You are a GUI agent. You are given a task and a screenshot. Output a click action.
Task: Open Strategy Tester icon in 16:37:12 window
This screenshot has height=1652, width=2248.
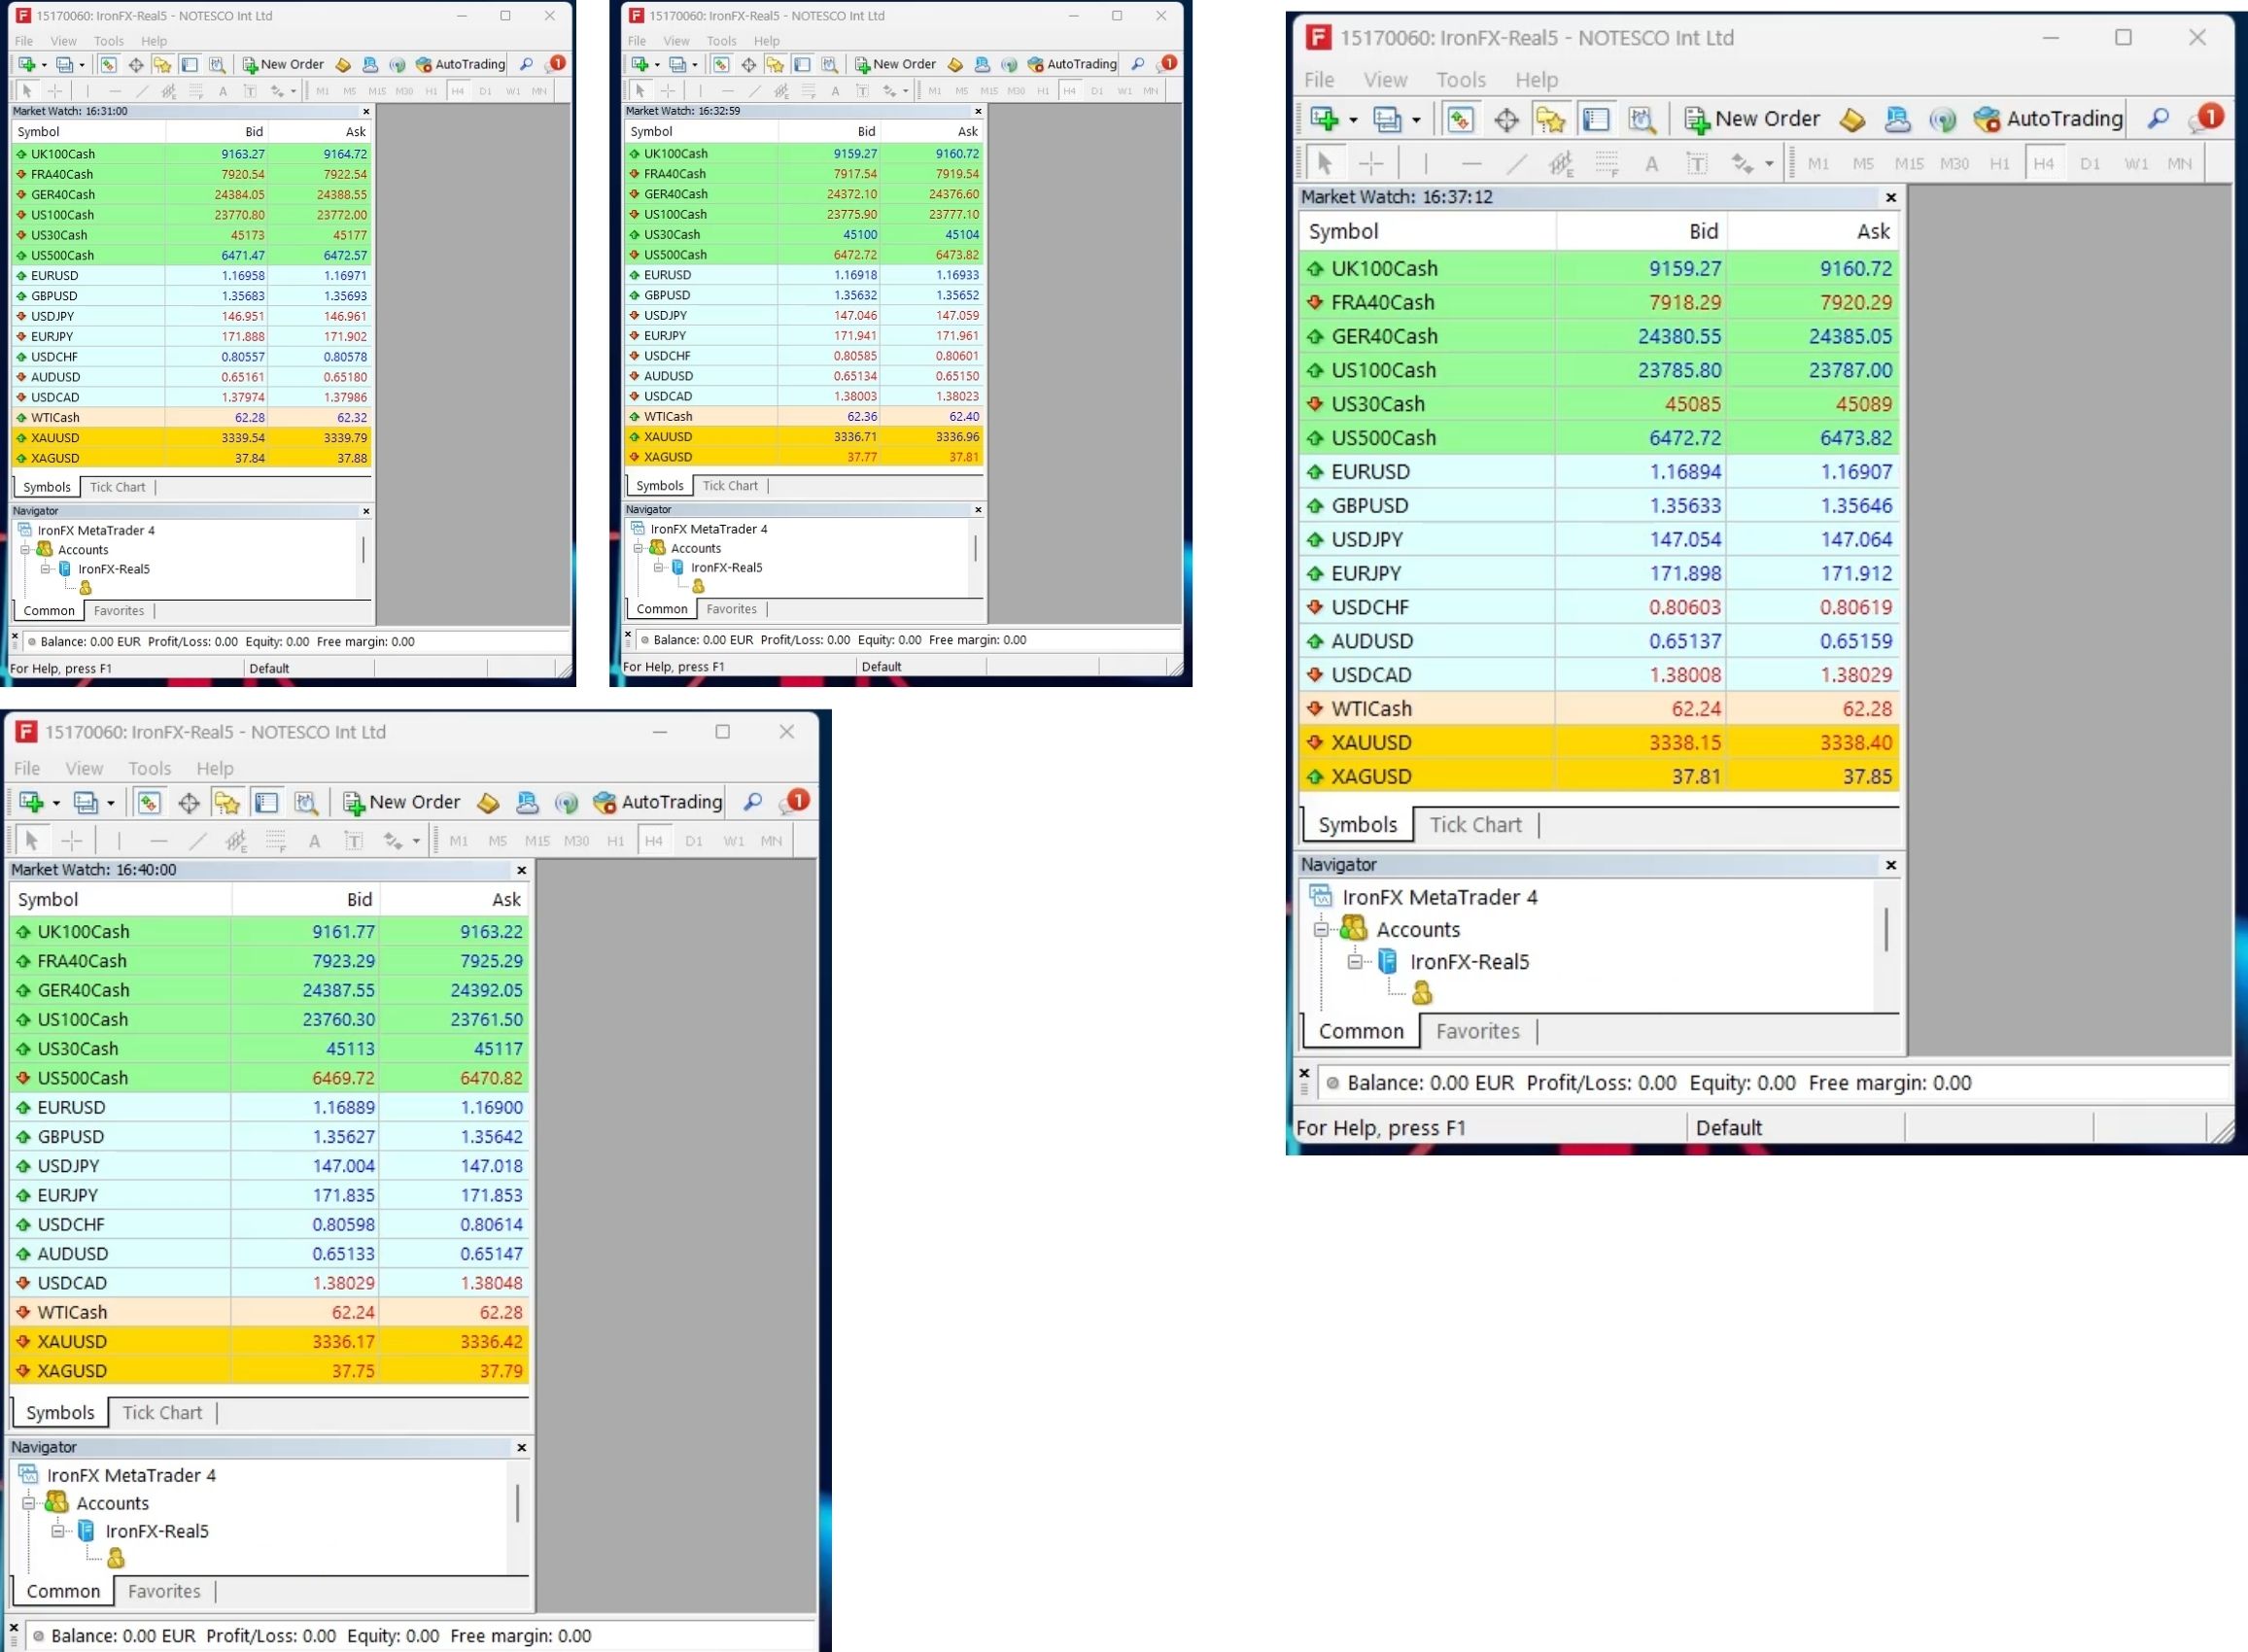point(1641,119)
